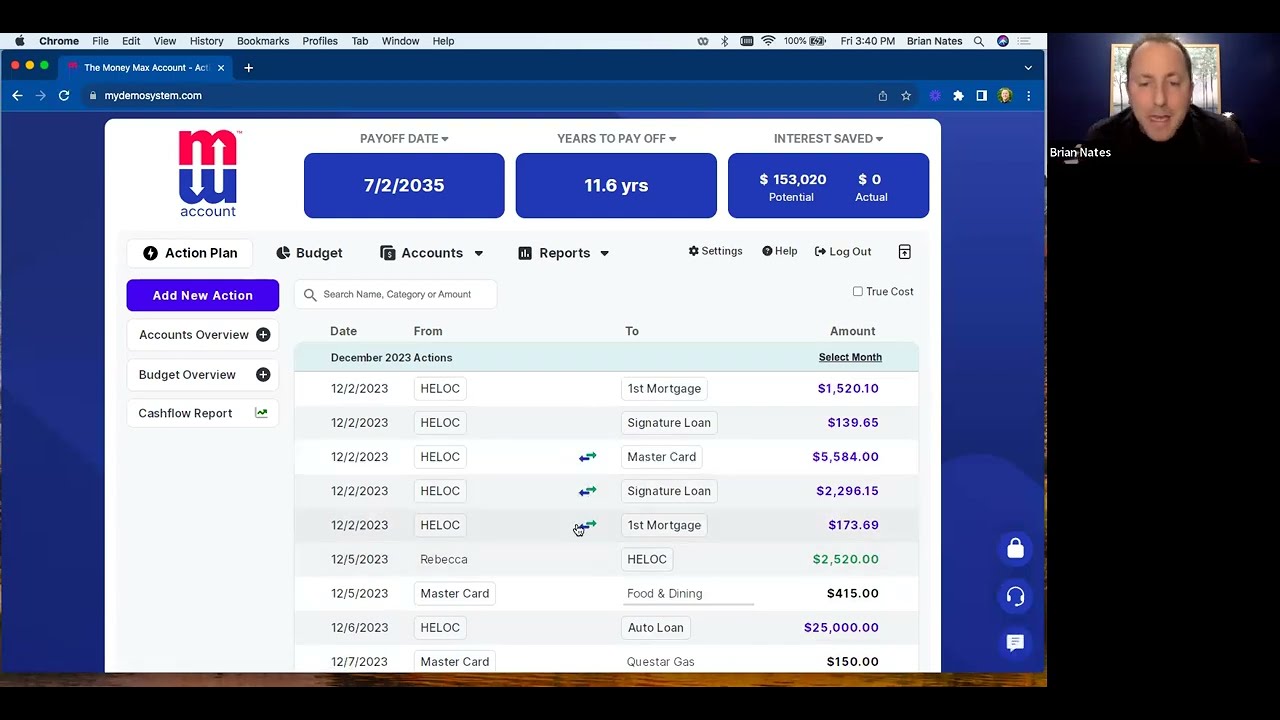Click the Rebecca entry on 12/5/2023
The image size is (1280, 720).
pyautogui.click(x=444, y=559)
